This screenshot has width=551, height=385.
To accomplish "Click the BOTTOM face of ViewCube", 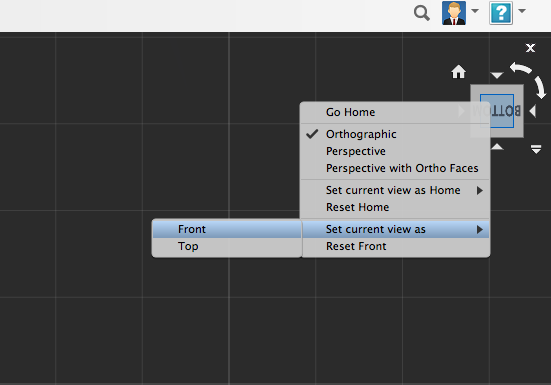I will 497,111.
